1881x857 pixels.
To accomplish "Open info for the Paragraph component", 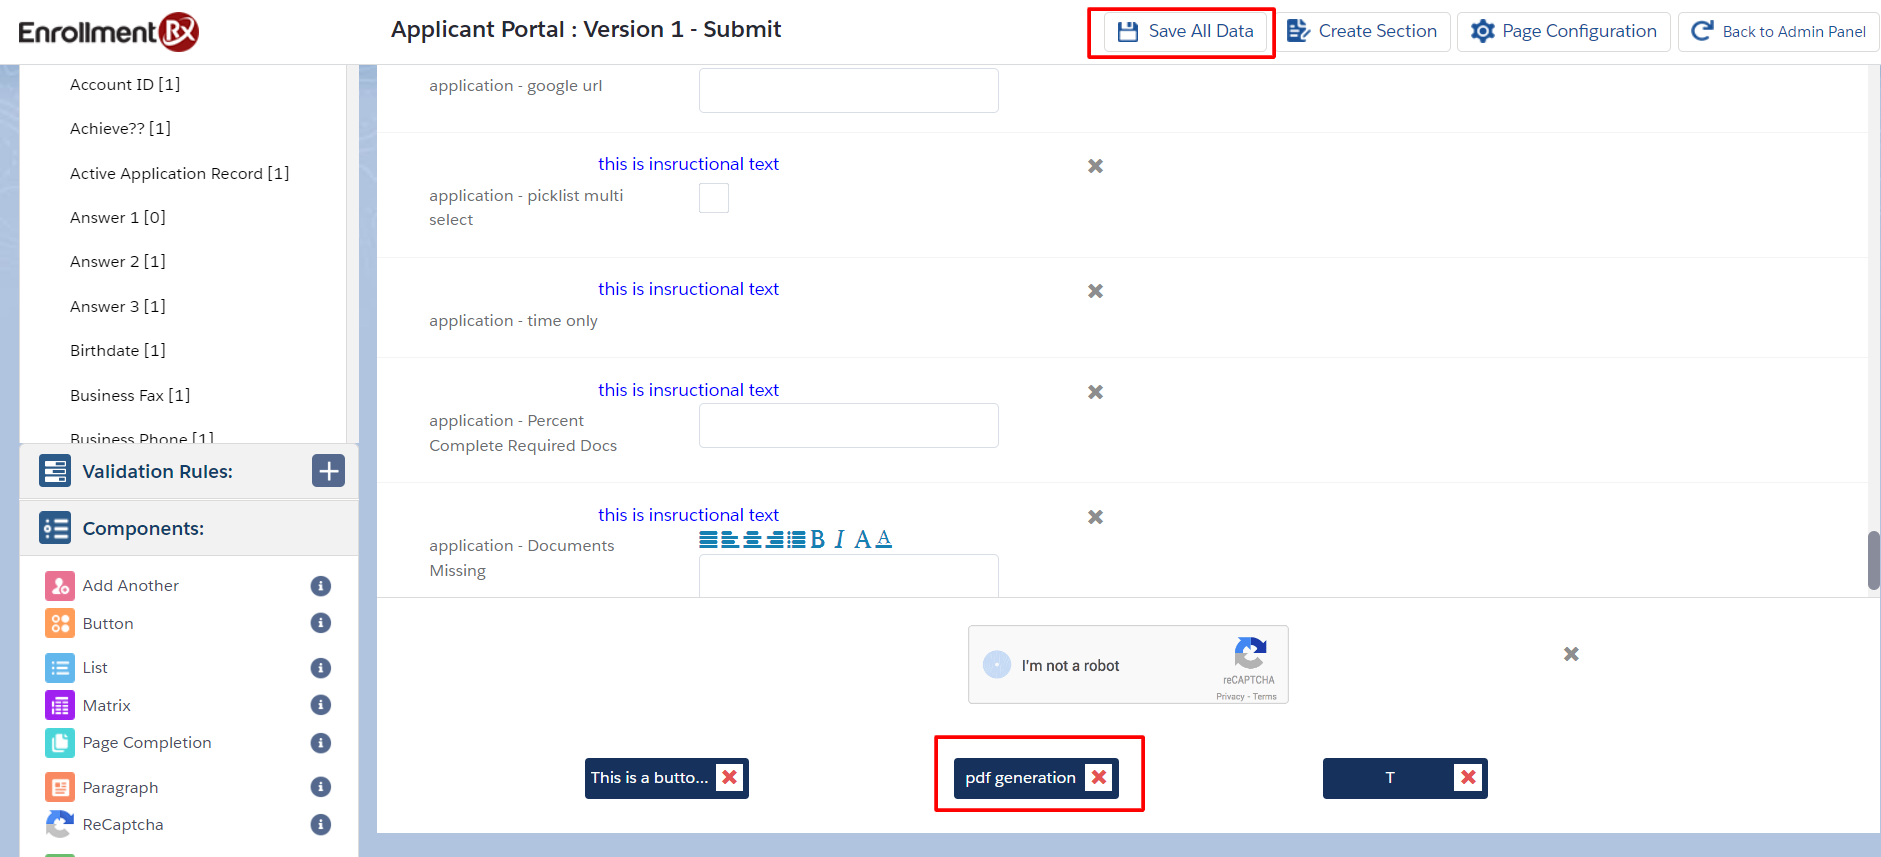I will point(320,787).
